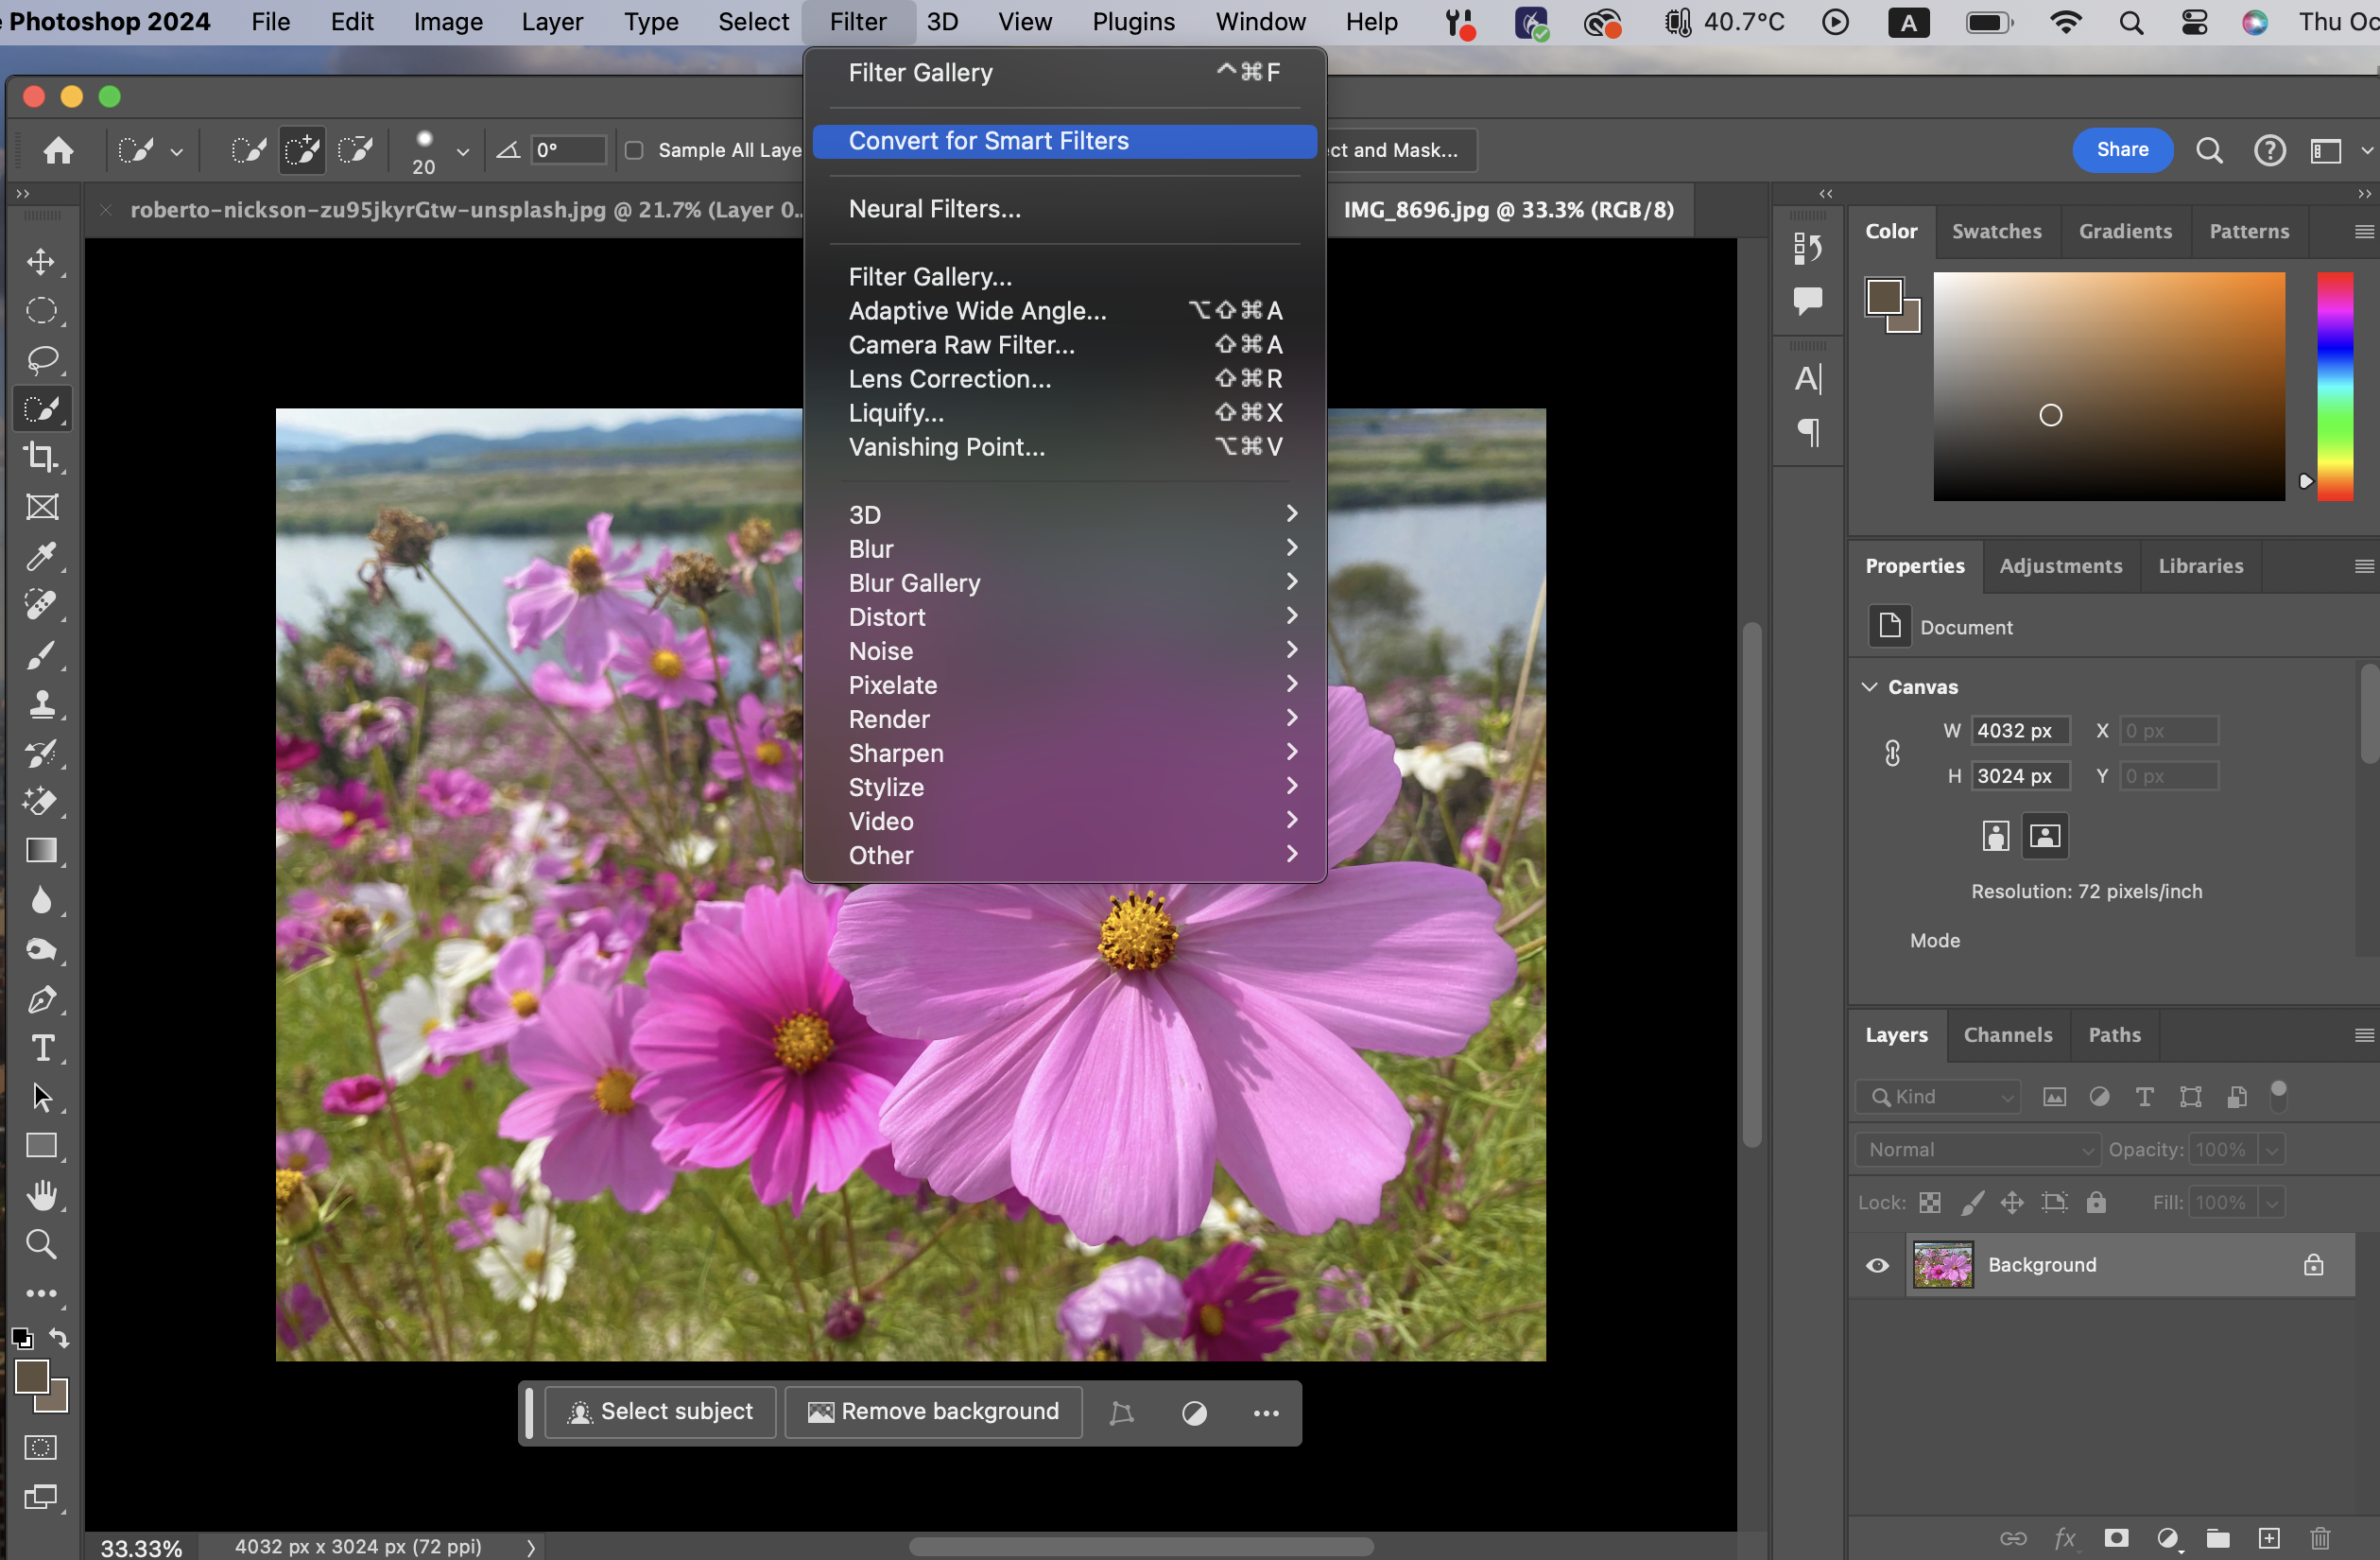Screen dimensions: 2380x1560
Task: Select the Hand tool
Action: click(41, 1195)
